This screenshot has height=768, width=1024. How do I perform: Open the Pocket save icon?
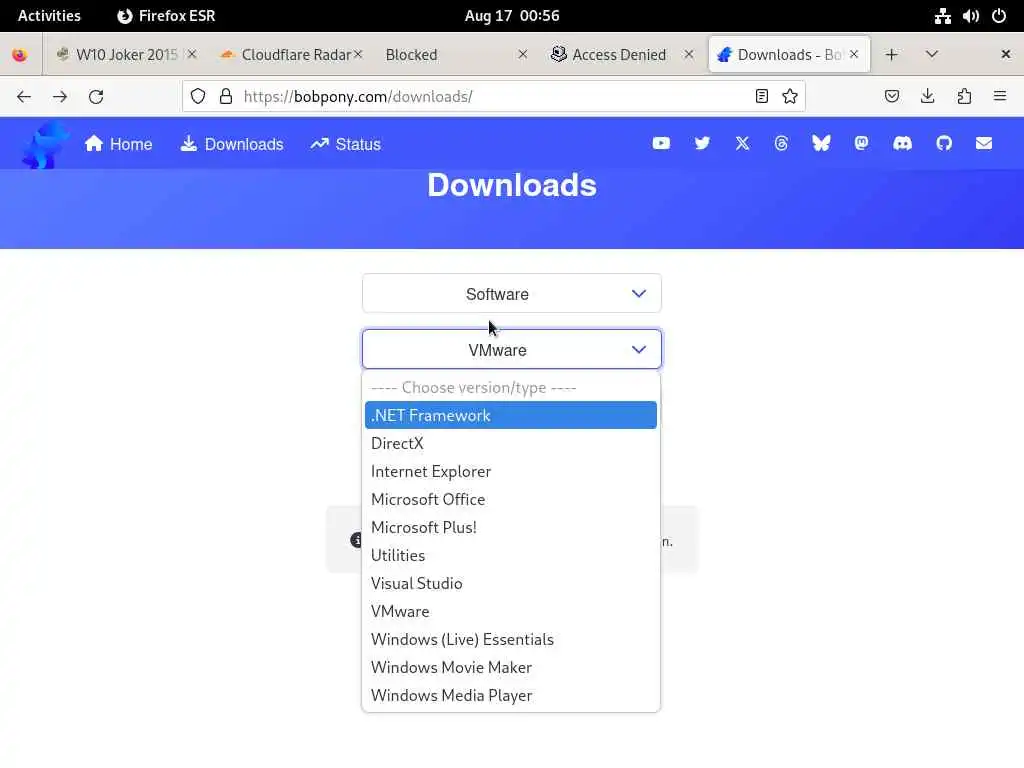pos(891,97)
